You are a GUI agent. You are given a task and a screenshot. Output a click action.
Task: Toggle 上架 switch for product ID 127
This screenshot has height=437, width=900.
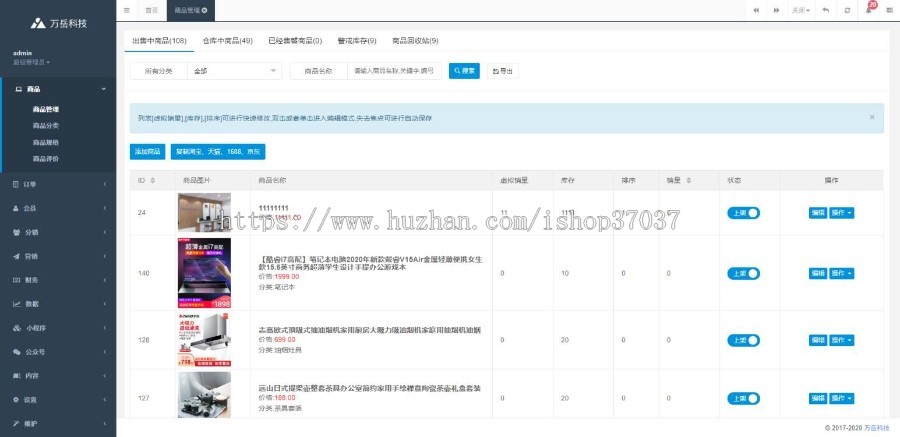(743, 399)
